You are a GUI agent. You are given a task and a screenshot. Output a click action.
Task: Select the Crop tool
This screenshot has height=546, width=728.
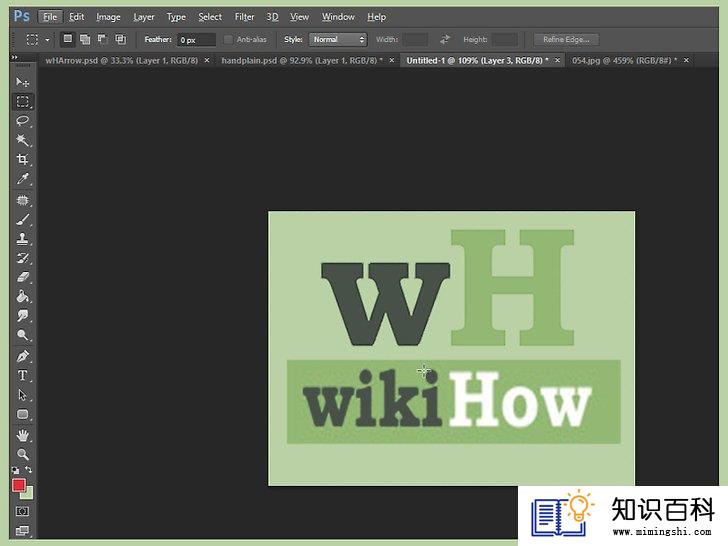pyautogui.click(x=22, y=159)
